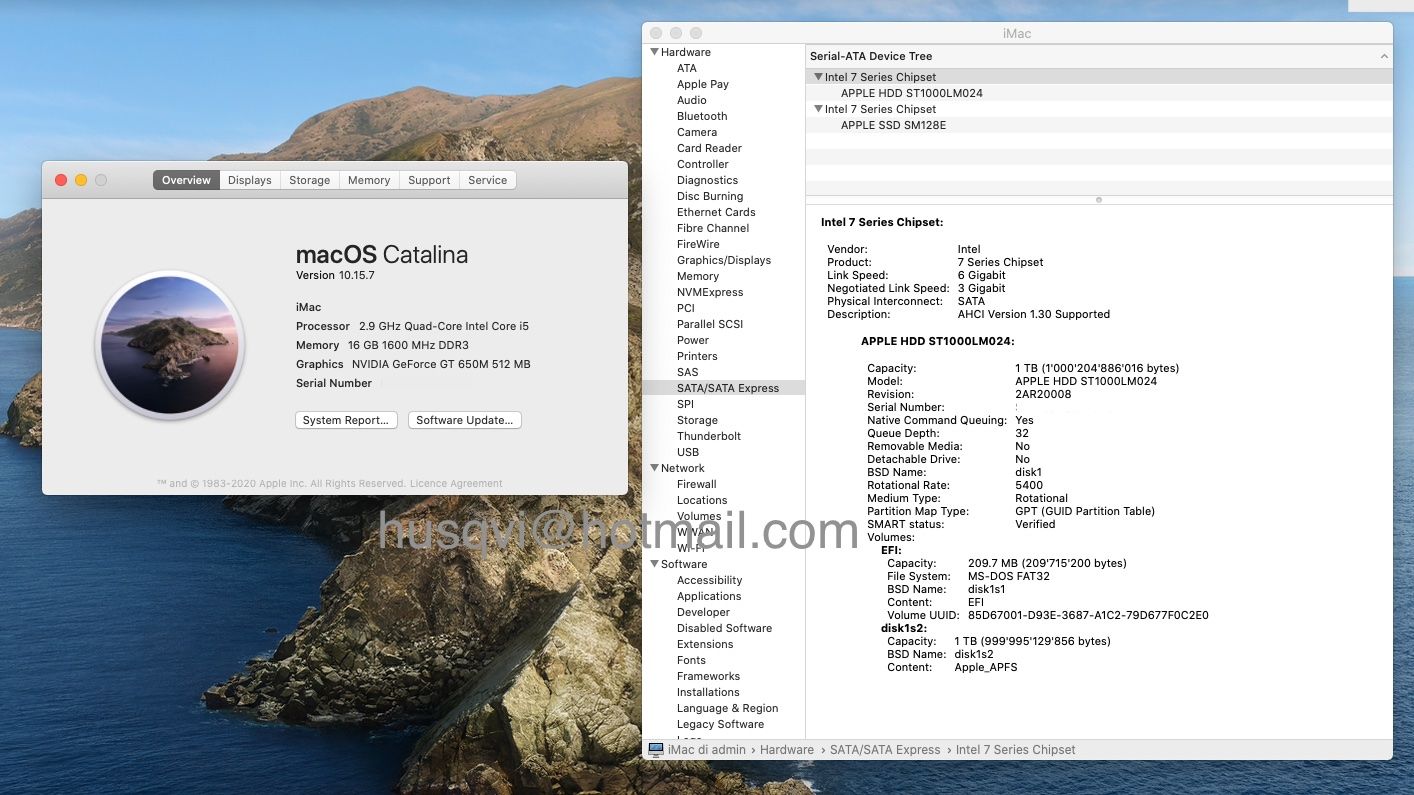Select Developer in the sidebar

pyautogui.click(x=703, y=612)
